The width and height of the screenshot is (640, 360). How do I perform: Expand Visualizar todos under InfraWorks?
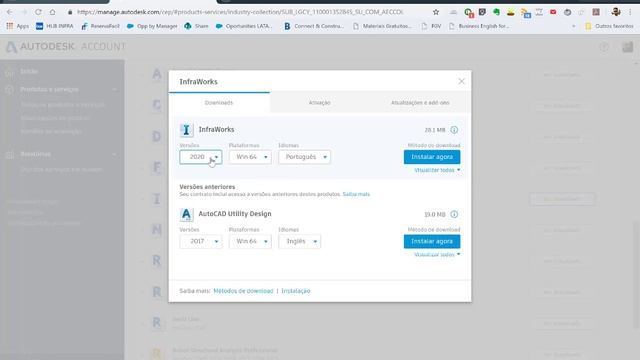coord(437,170)
